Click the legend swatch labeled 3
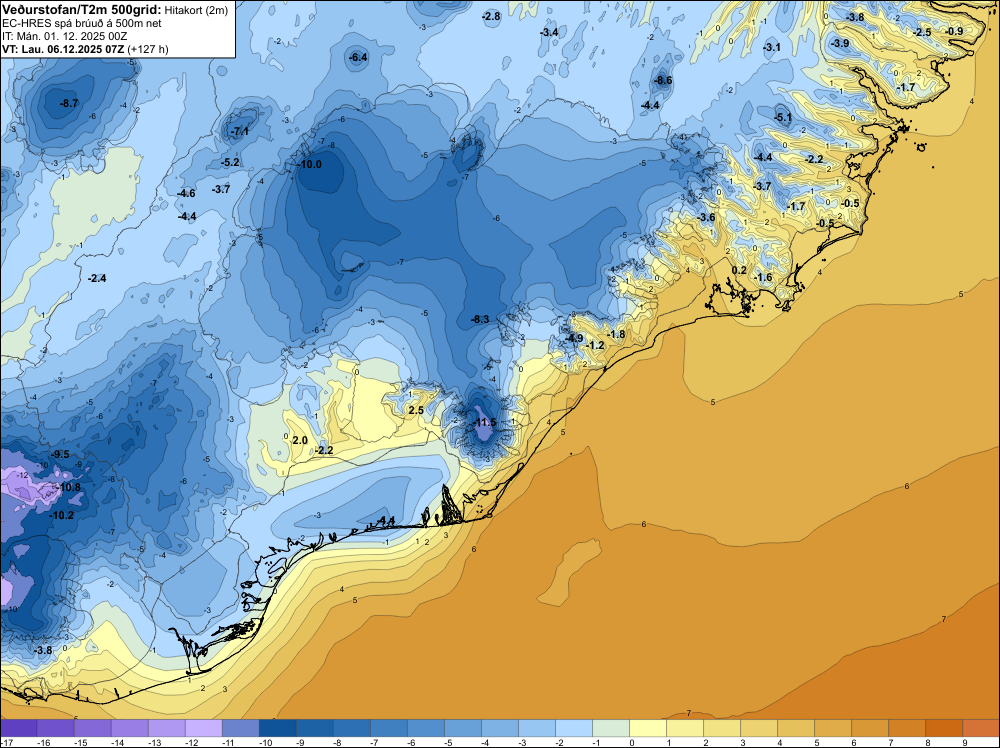The height and width of the screenshot is (748, 1000). [759, 728]
